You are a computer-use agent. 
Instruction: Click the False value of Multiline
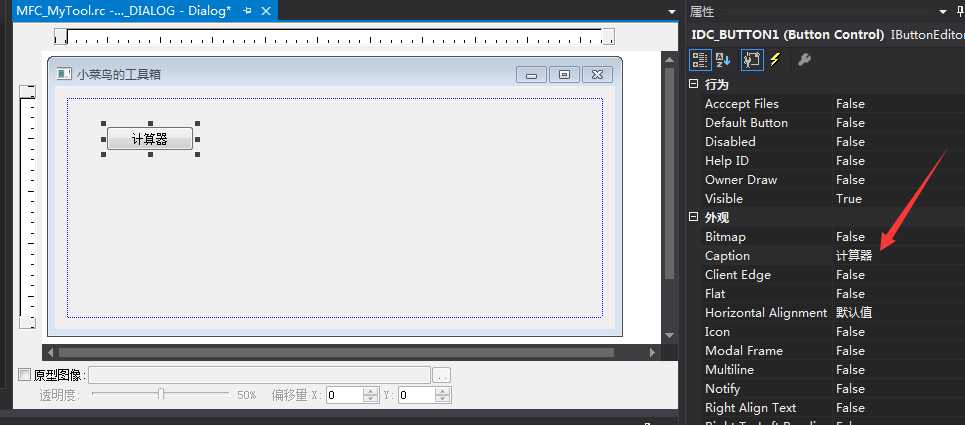(851, 370)
